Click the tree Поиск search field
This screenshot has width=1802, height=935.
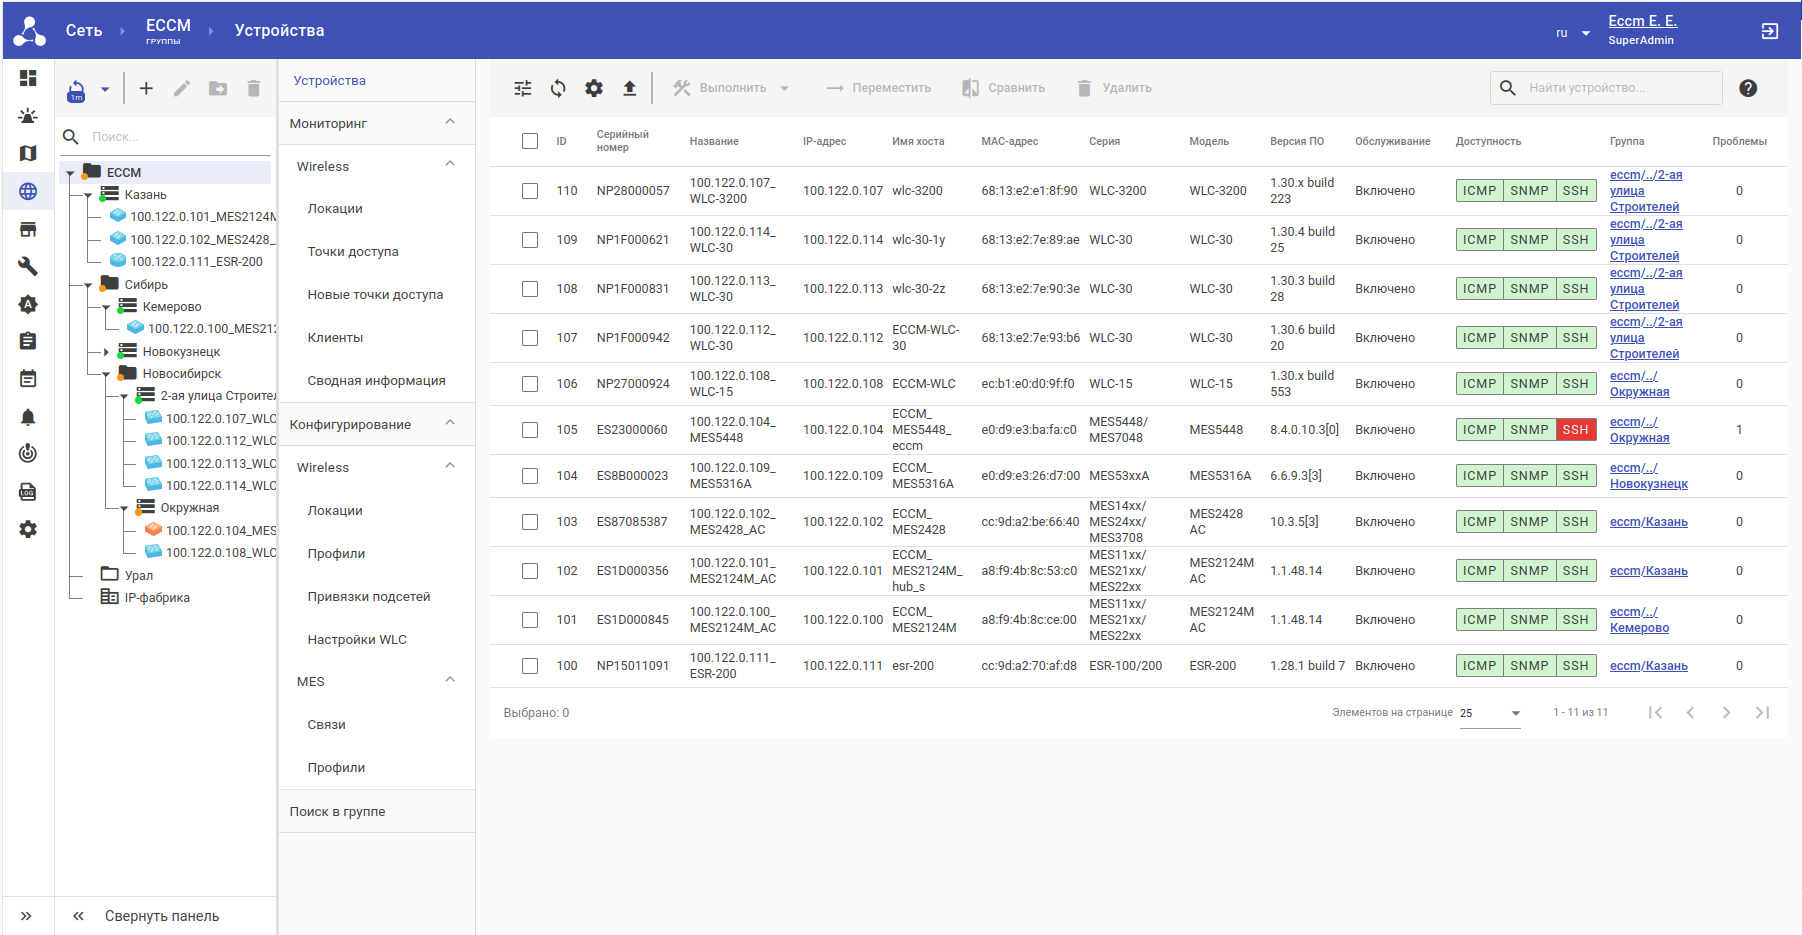166,137
